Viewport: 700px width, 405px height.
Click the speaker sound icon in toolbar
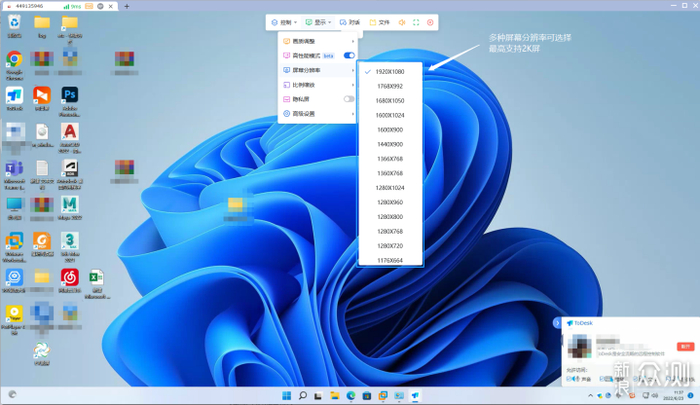point(401,22)
